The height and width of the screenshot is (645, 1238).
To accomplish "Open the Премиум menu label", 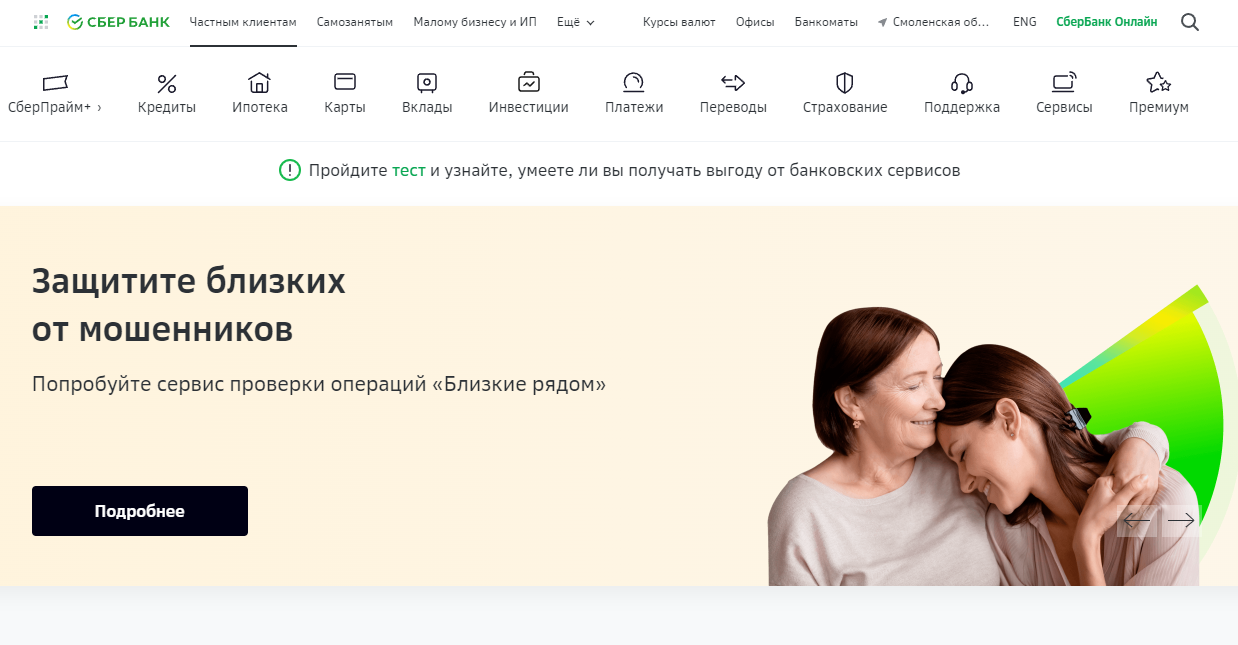I will click(1159, 107).
